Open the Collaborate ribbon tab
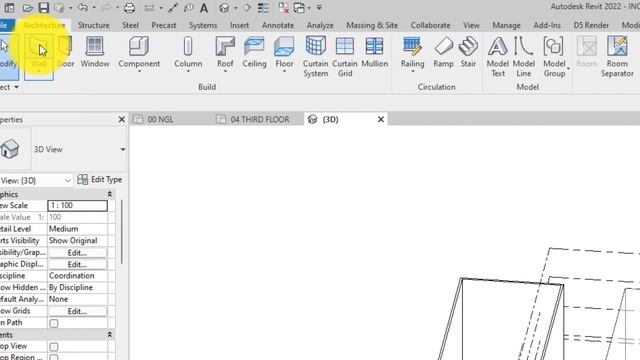640x360 pixels. click(430, 25)
